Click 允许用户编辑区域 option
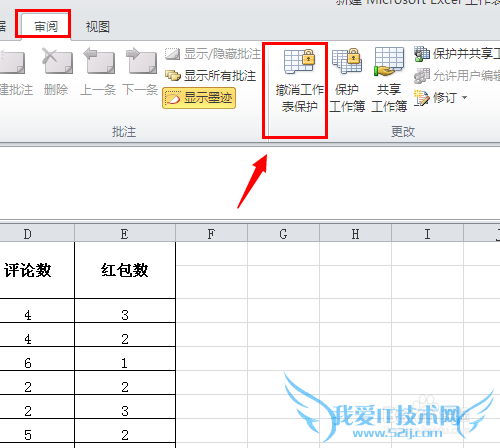Viewport: 500px width, 448px height. point(457,76)
